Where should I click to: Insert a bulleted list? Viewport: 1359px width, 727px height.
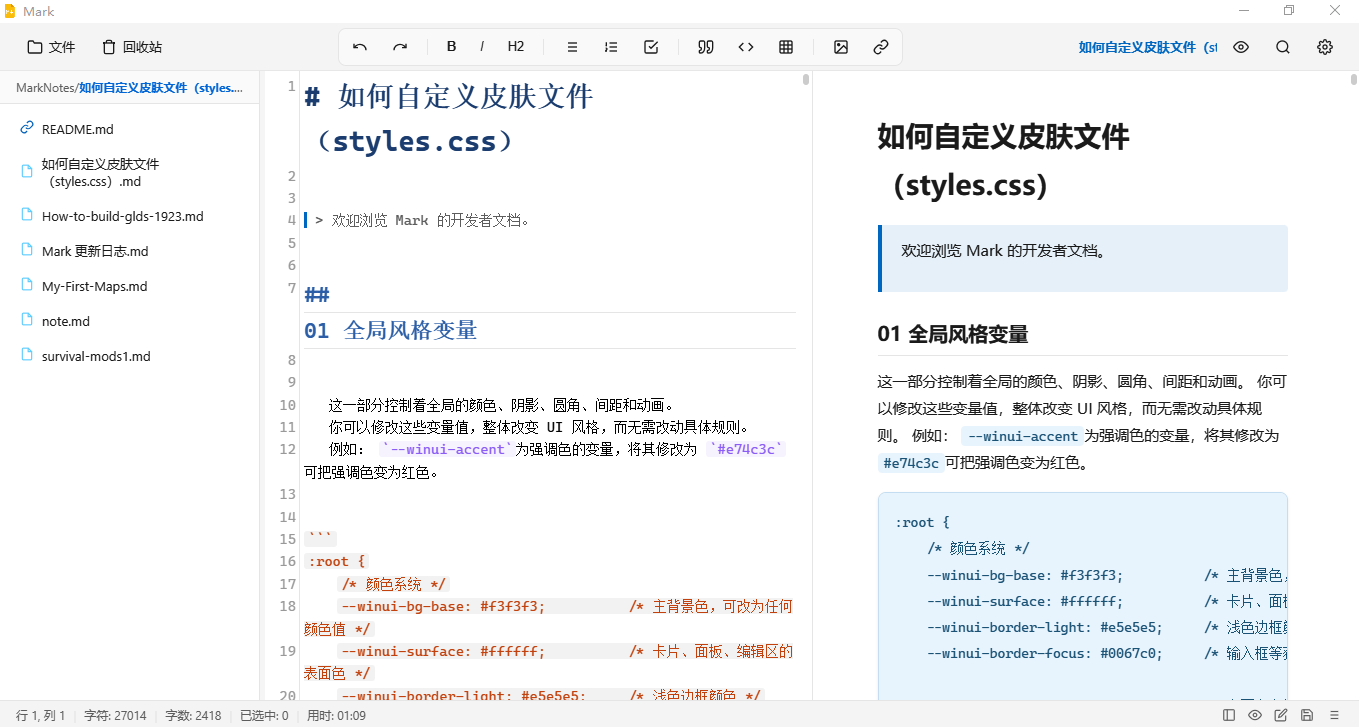click(572, 47)
